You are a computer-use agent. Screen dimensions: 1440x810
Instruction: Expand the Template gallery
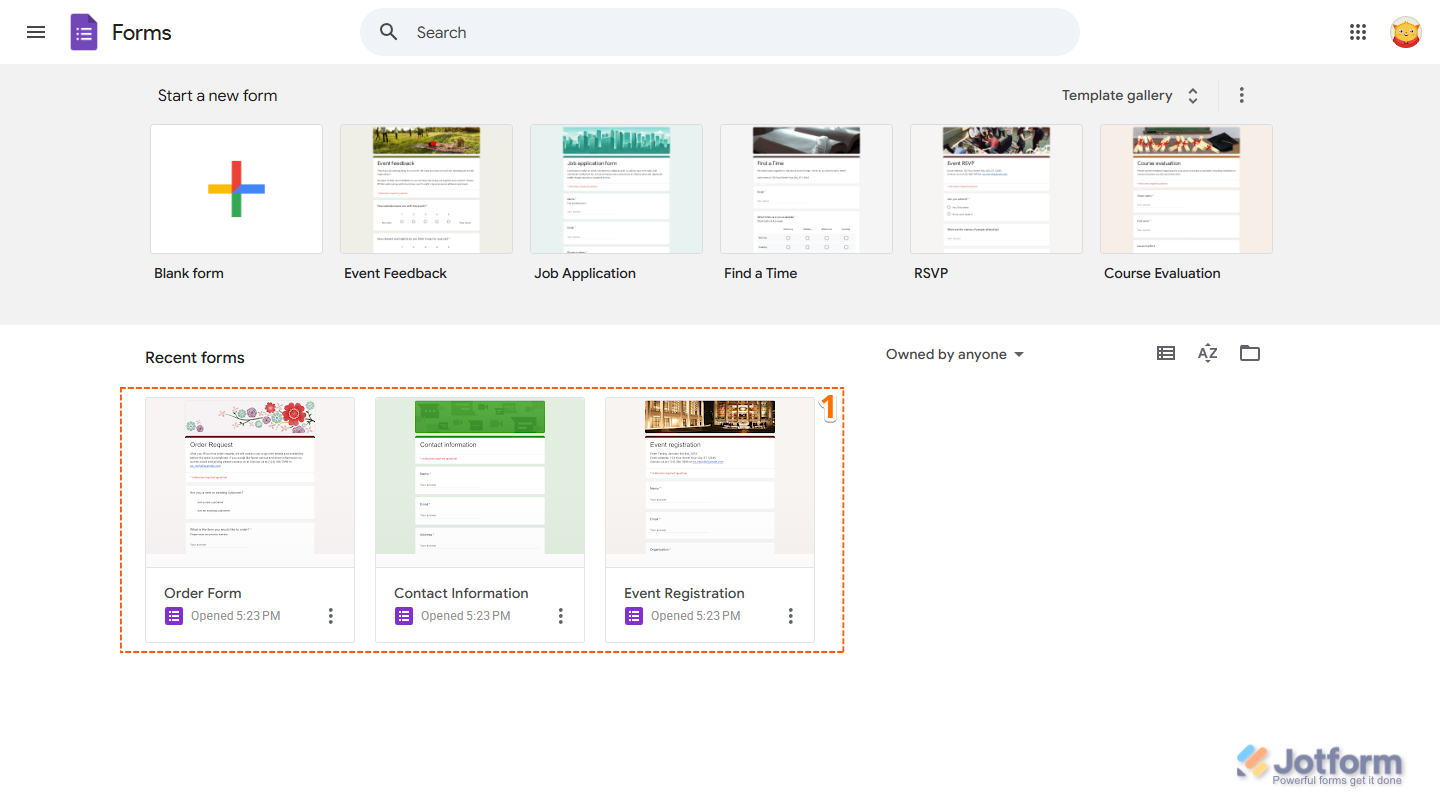pos(1192,95)
